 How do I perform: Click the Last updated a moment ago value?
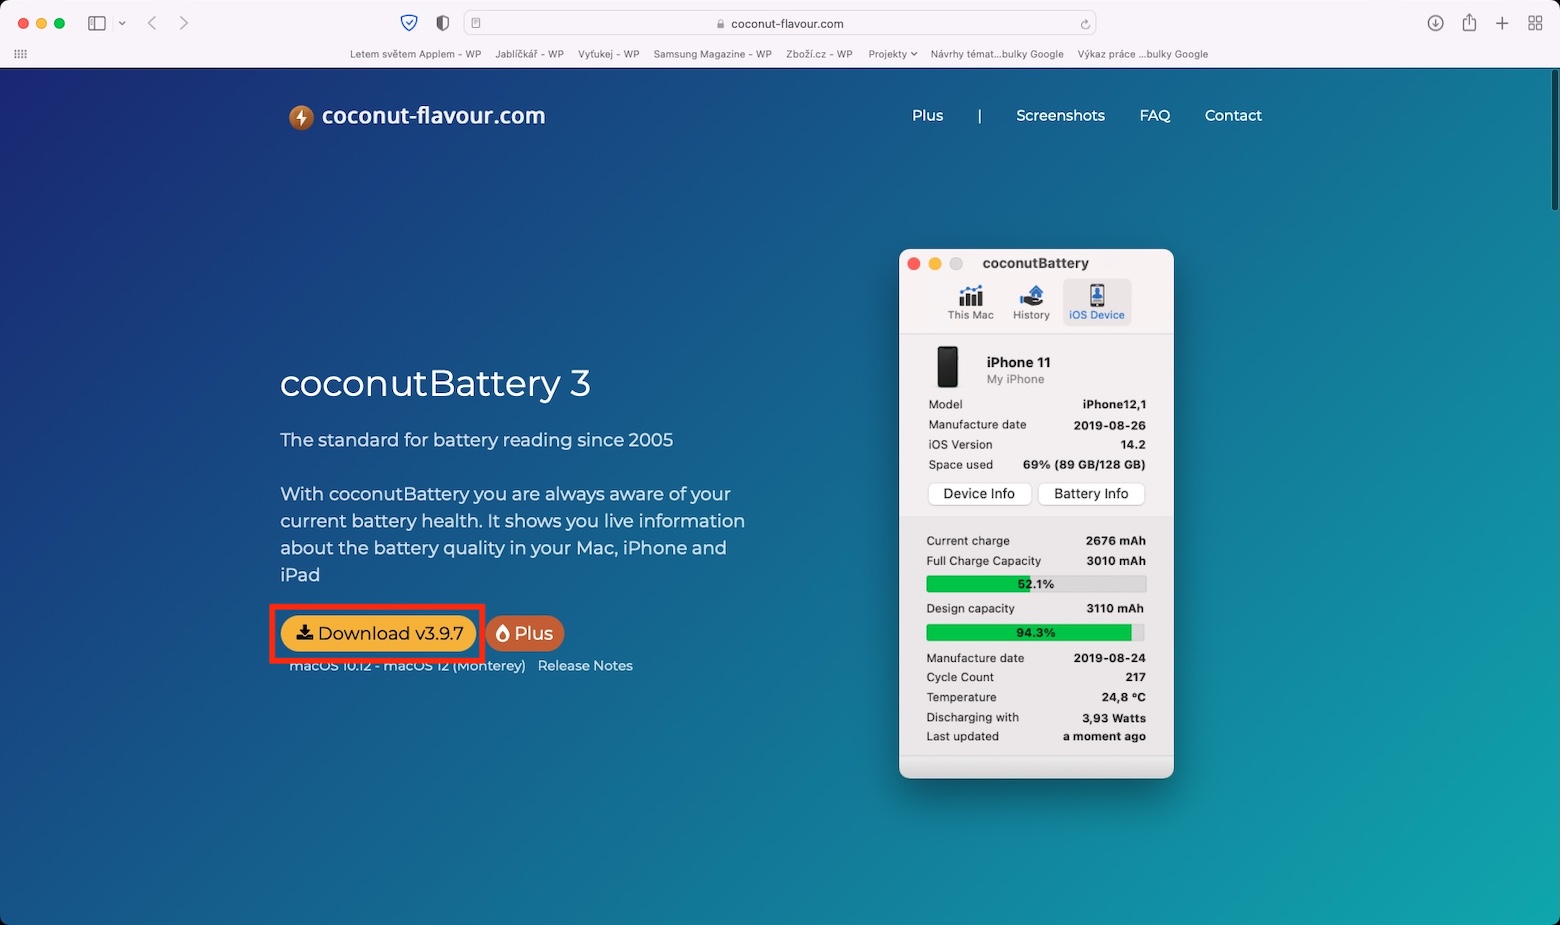click(x=1104, y=737)
